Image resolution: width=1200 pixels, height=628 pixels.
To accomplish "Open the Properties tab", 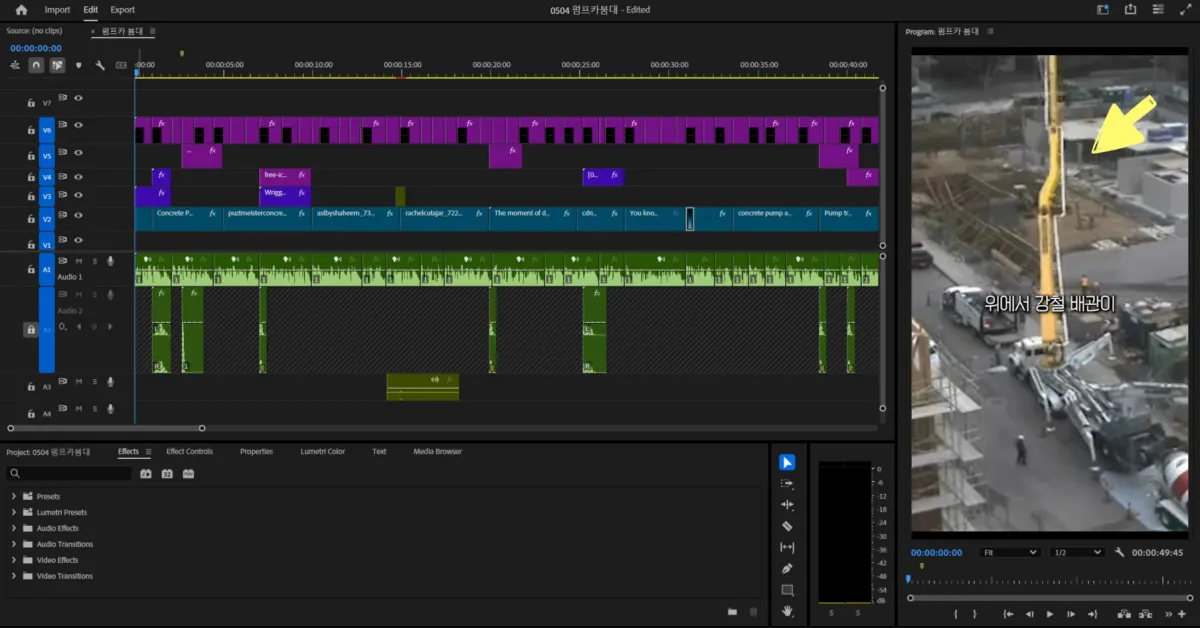I will (257, 452).
